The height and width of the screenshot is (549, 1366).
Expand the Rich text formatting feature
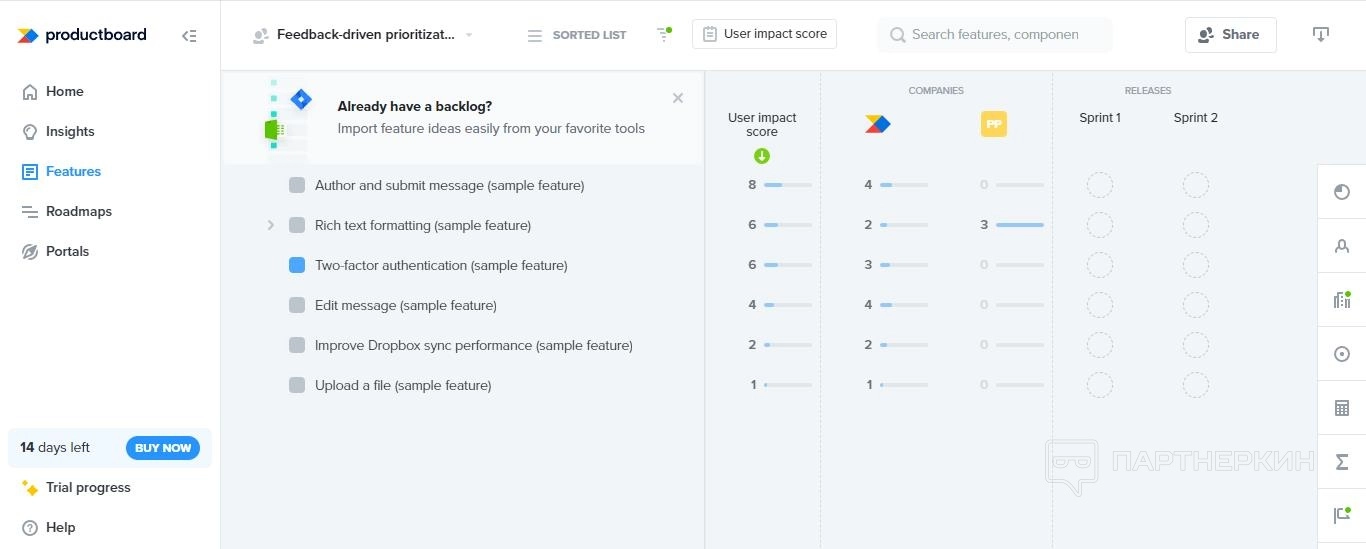tap(270, 225)
